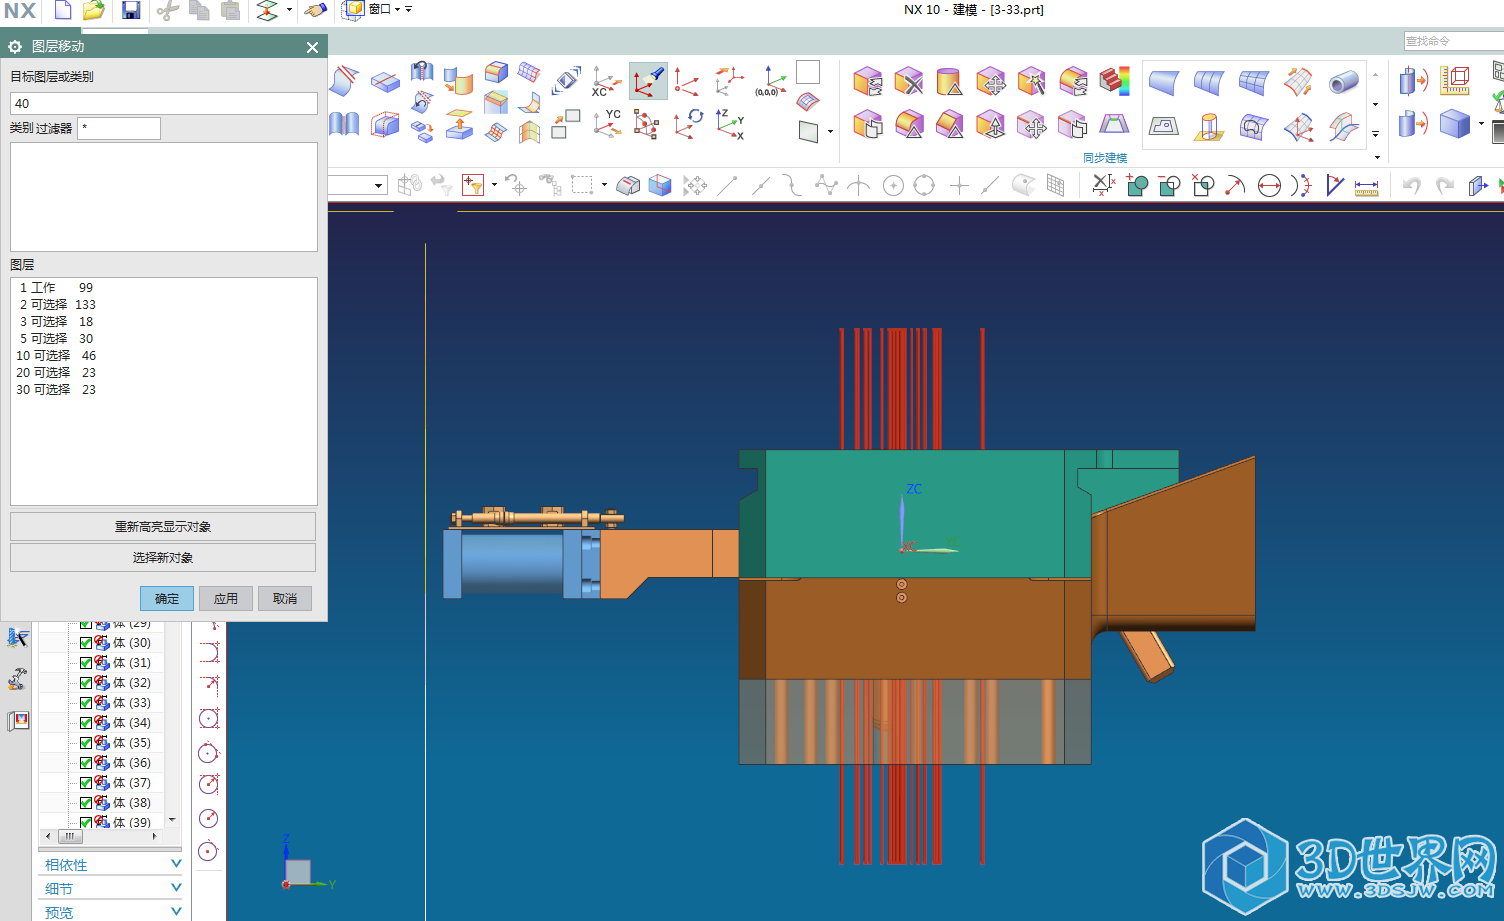Select the mesh surface grid icon
This screenshot has height=921, width=1504.
click(1253, 82)
